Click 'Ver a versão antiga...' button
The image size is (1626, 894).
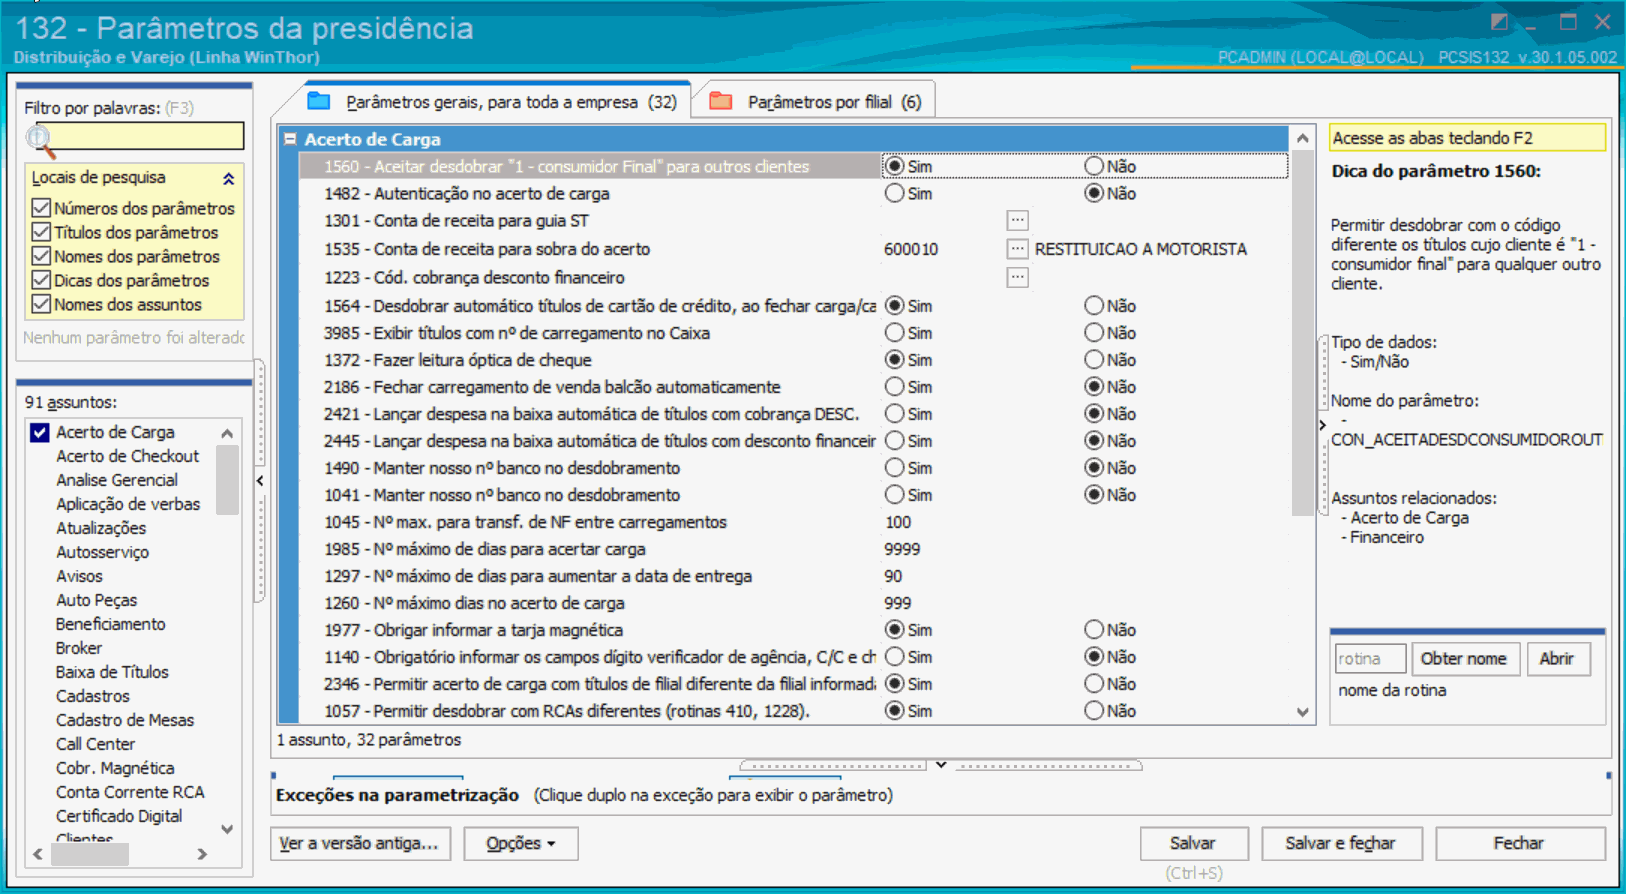click(x=360, y=844)
